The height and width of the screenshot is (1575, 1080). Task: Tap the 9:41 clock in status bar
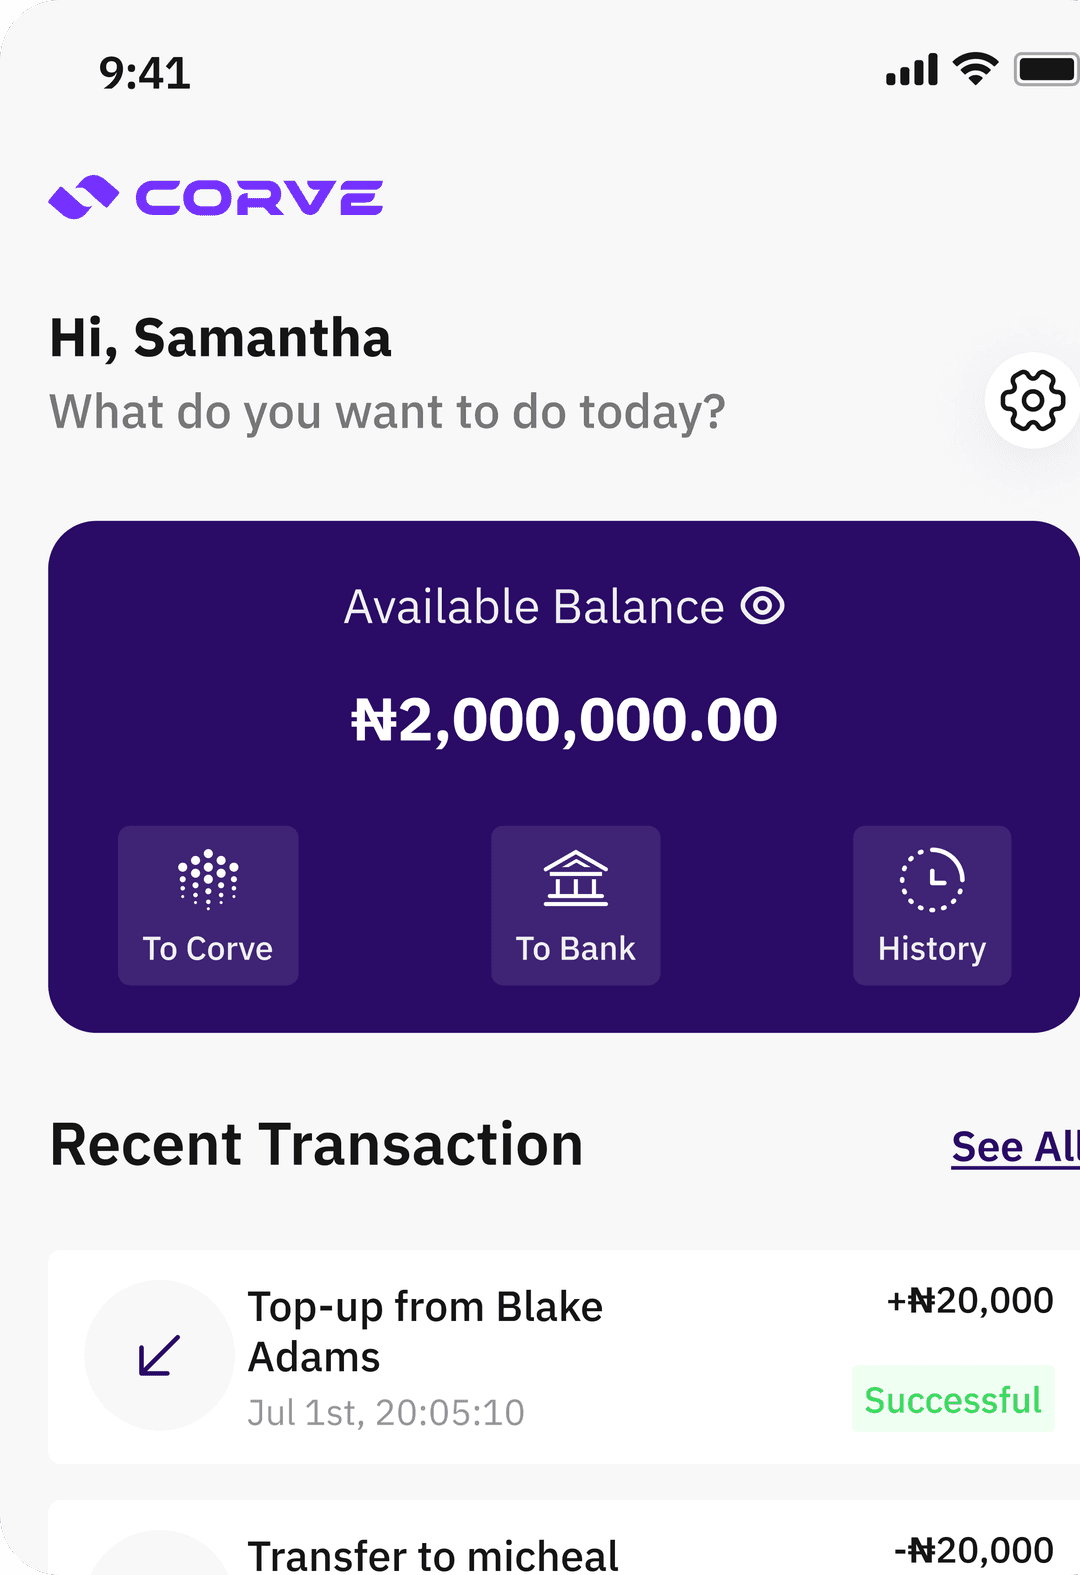point(145,73)
